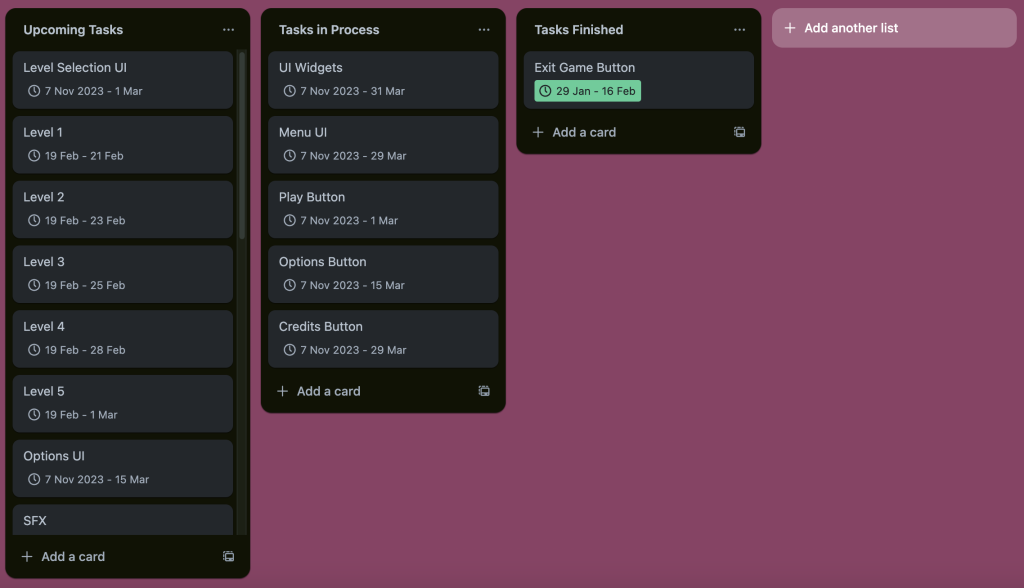Click template icon in Tasks in Process list
The width and height of the screenshot is (1024, 588).
pos(484,392)
